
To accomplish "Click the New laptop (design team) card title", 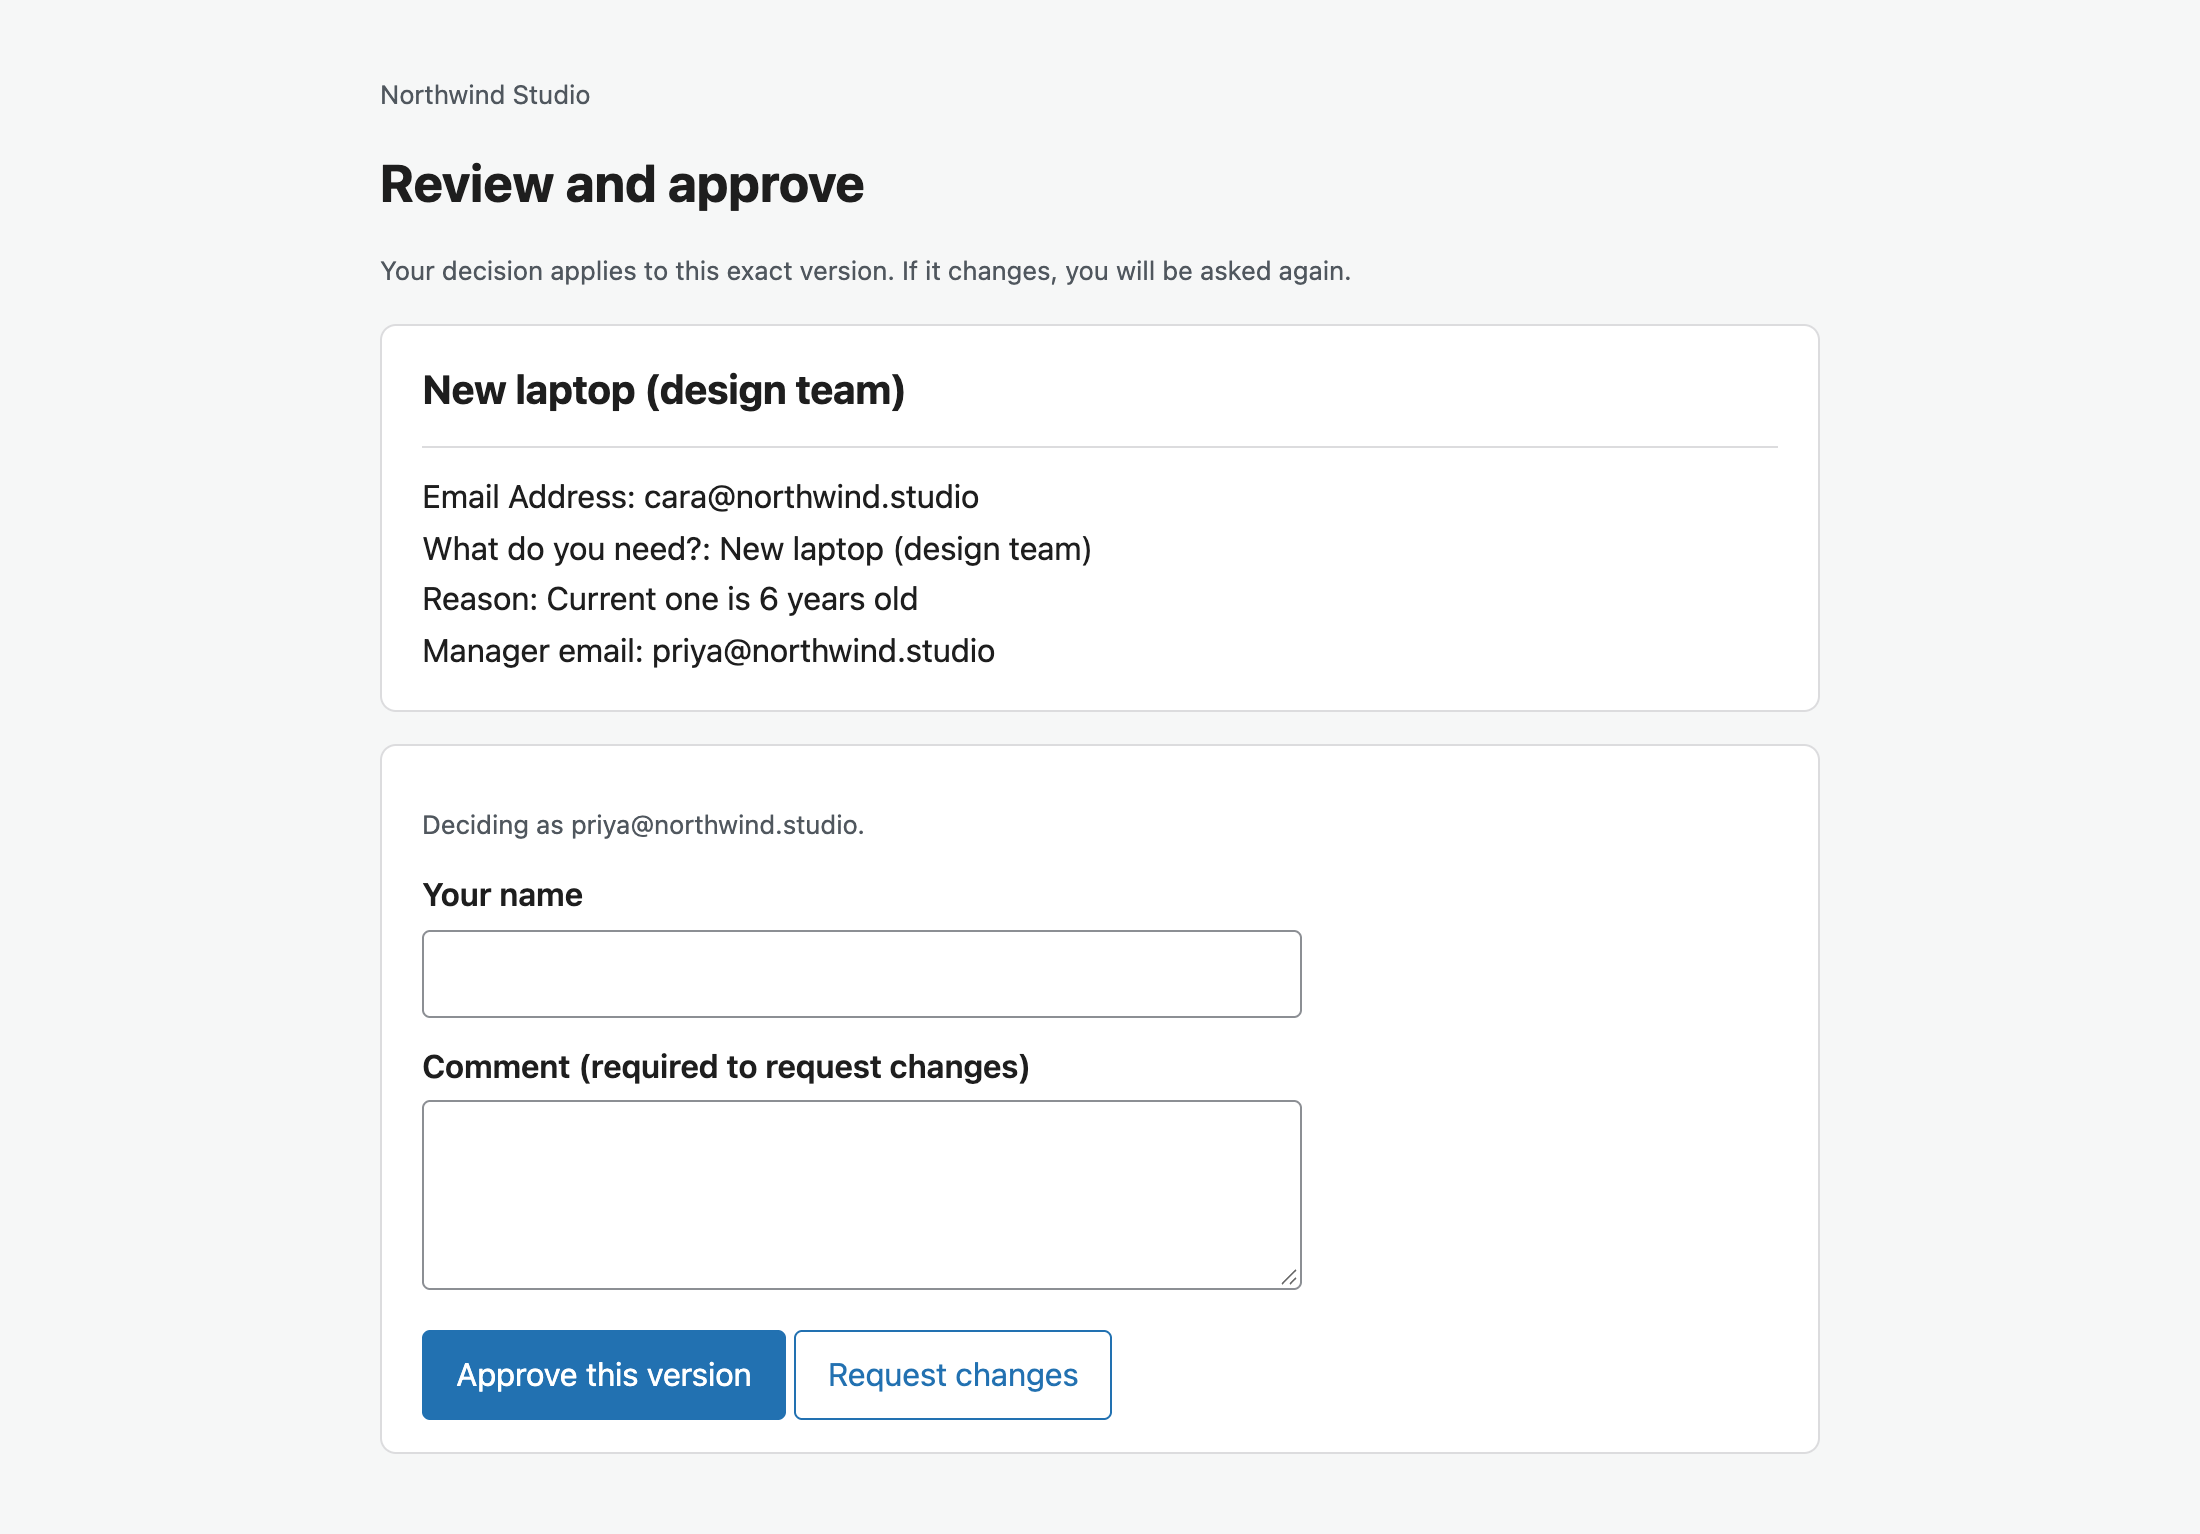I will coord(664,390).
